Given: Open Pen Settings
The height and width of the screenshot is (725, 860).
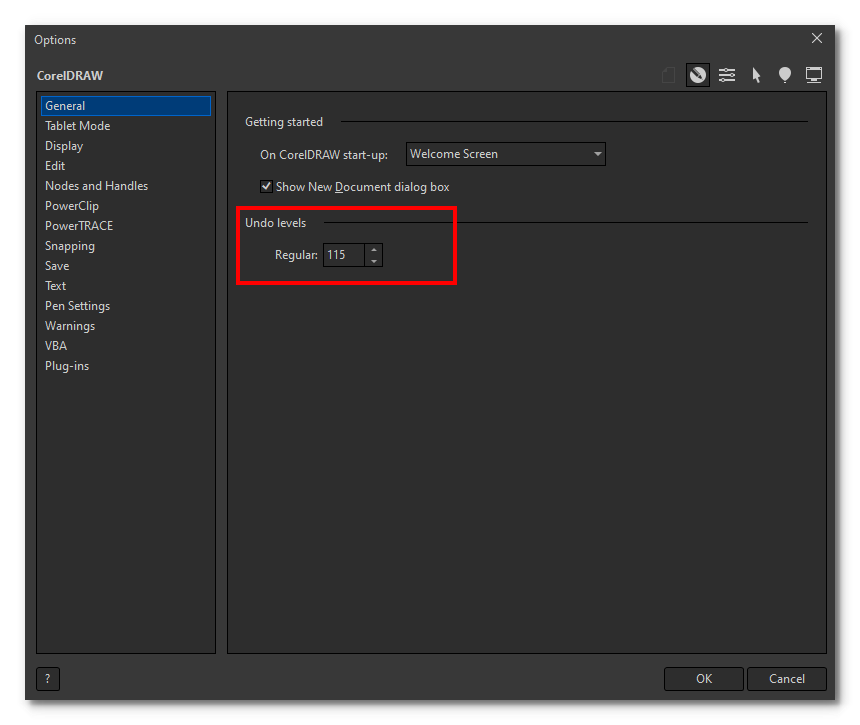Looking at the screenshot, I should pyautogui.click(x=126, y=306).
